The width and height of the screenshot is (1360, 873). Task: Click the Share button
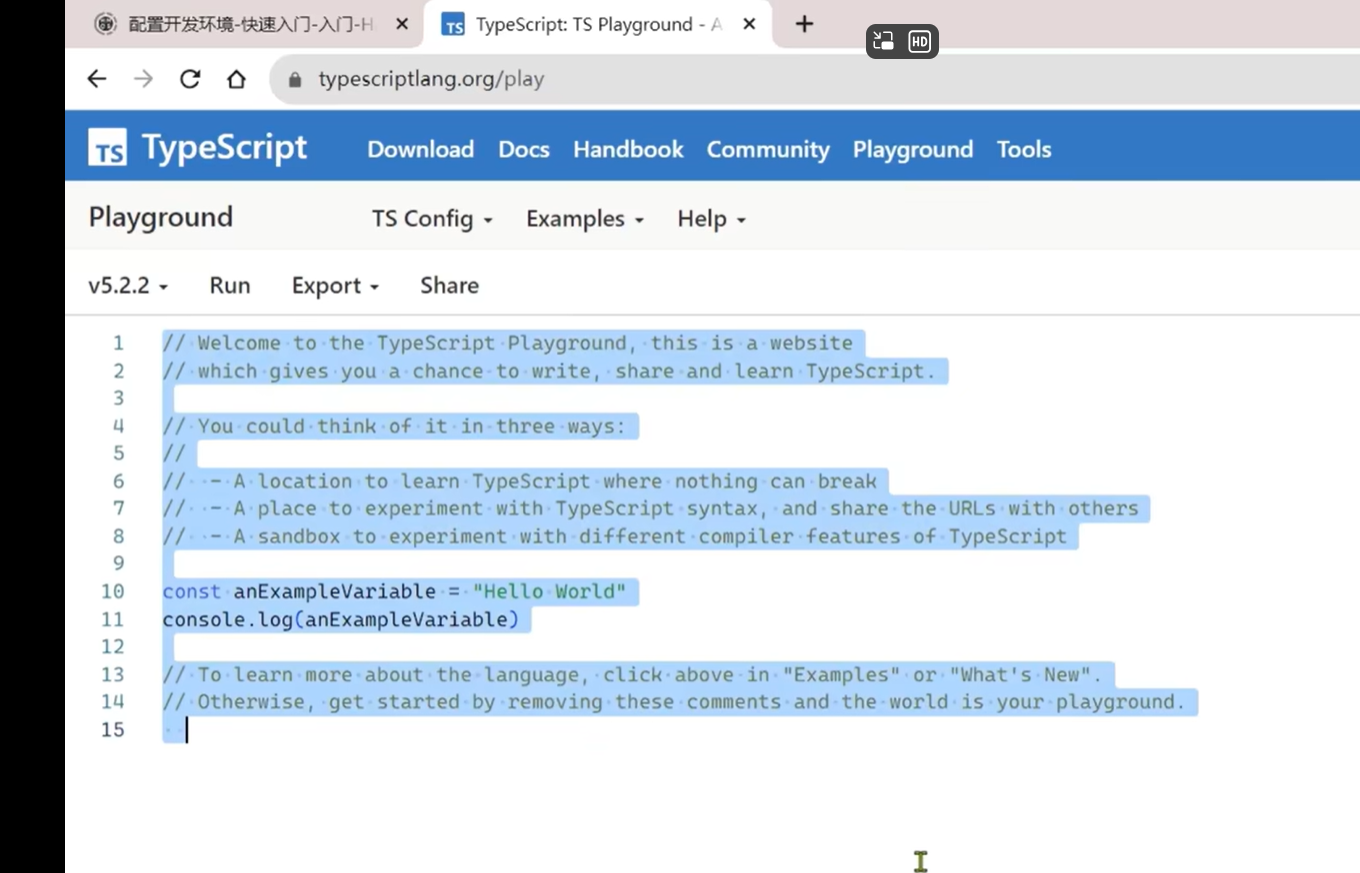pyautogui.click(x=449, y=286)
